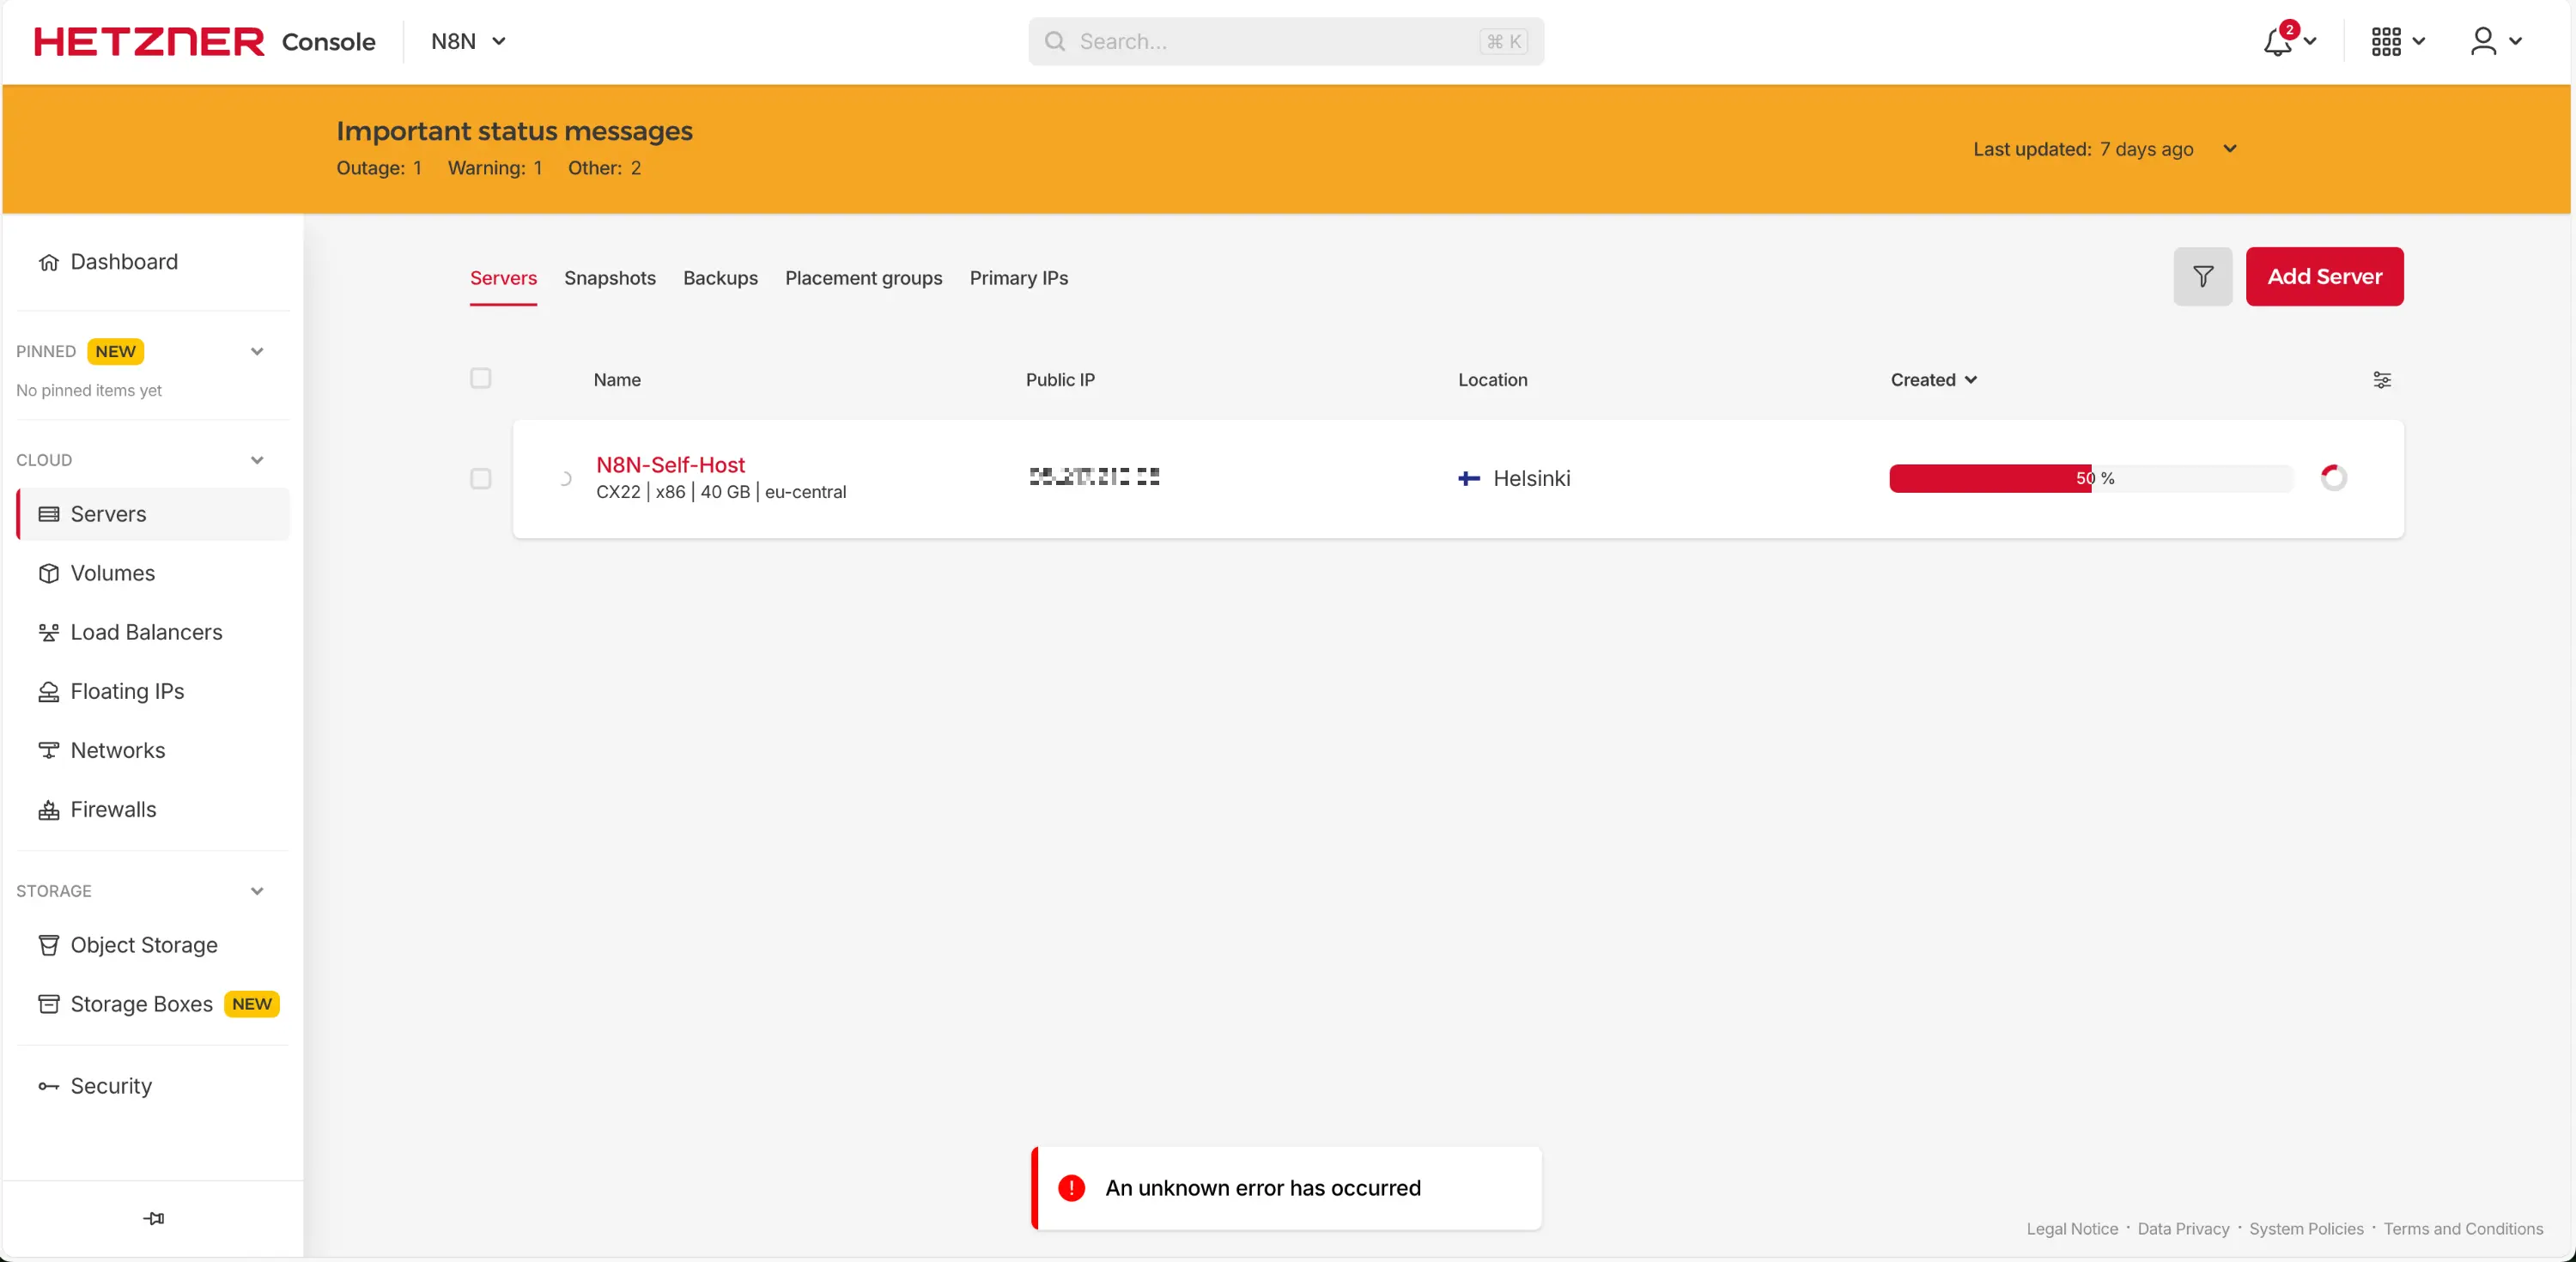Tick the select-all servers checkbox
The image size is (2576, 1262).
481,378
